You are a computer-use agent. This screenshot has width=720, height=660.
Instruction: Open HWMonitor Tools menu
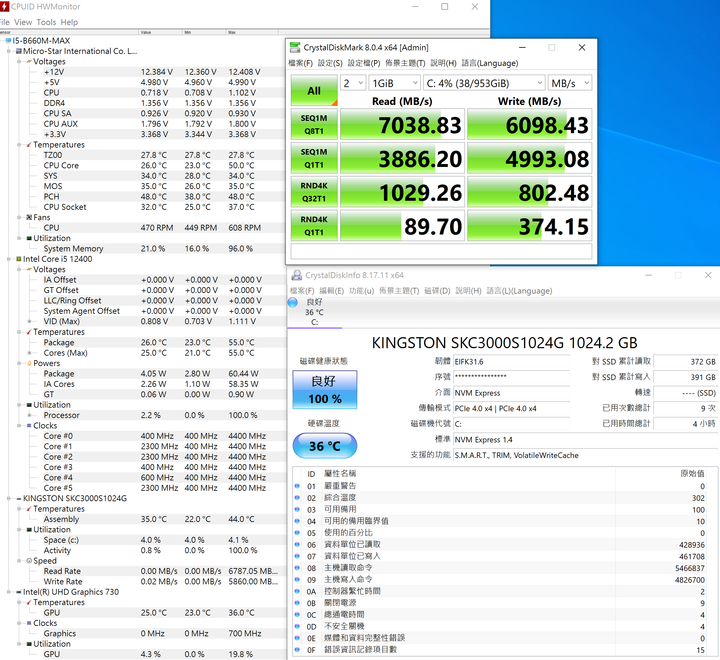pyautogui.click(x=46, y=22)
